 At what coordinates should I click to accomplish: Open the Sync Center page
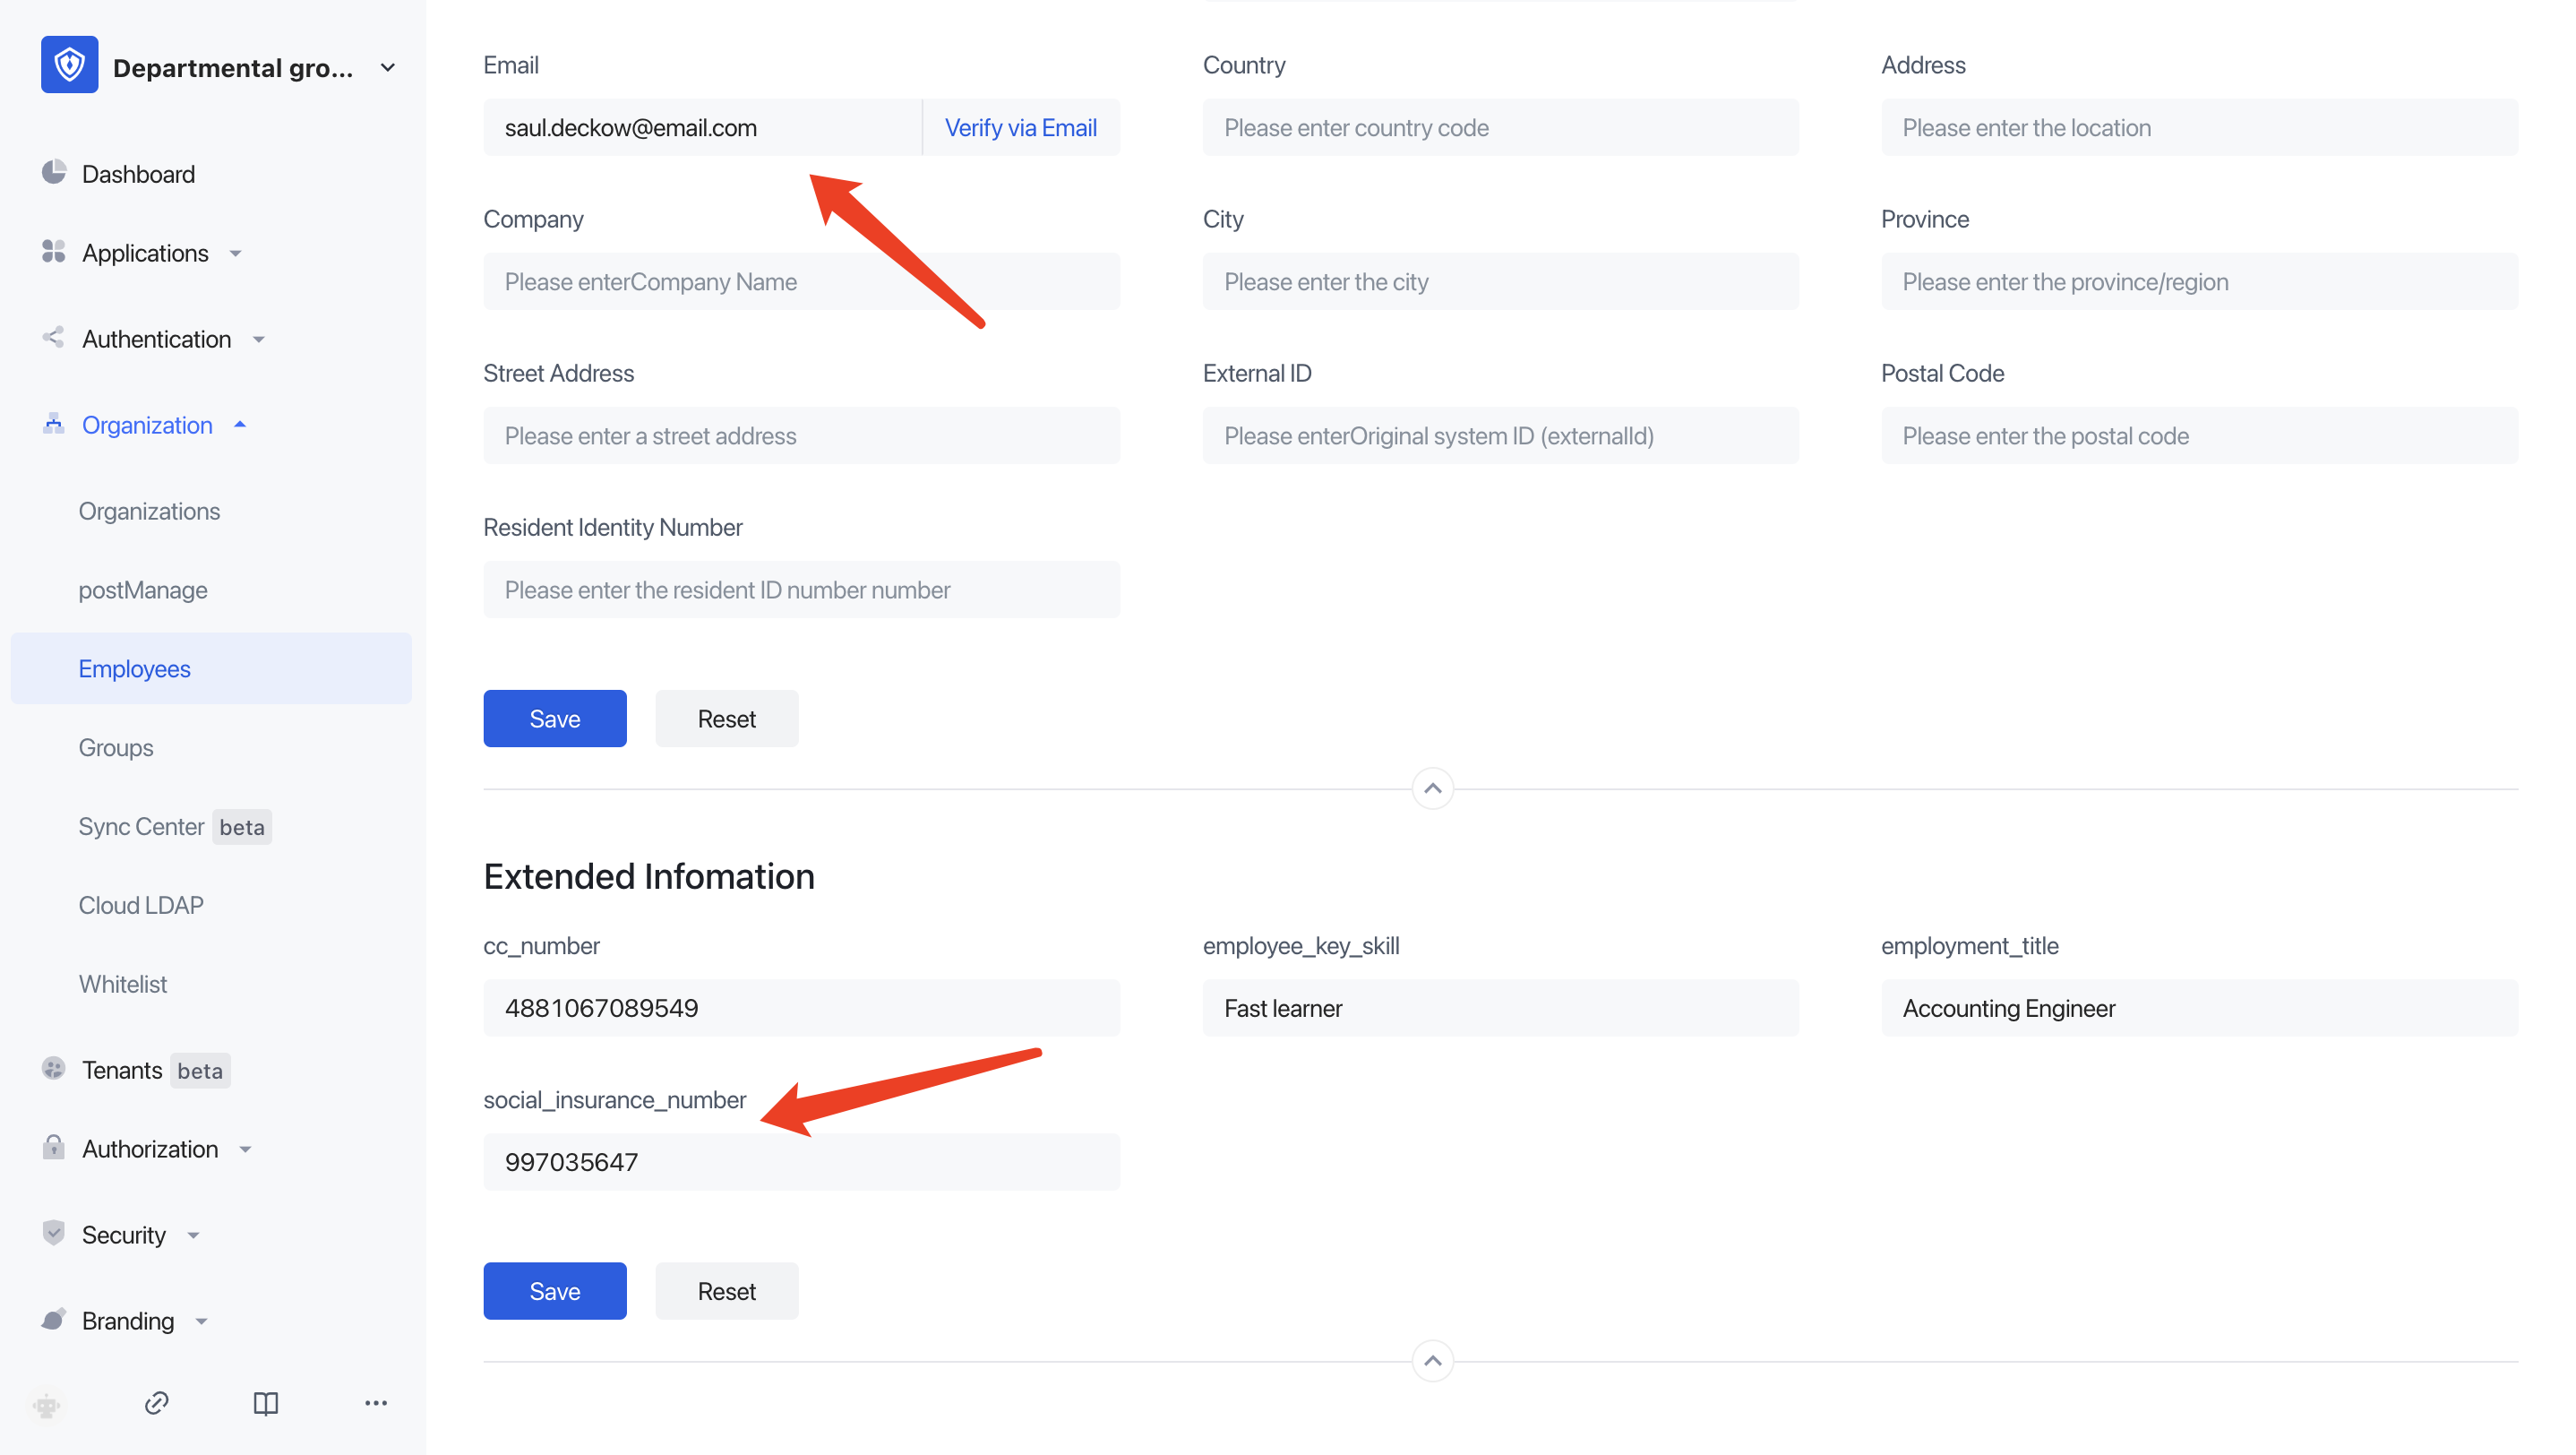pos(141,826)
